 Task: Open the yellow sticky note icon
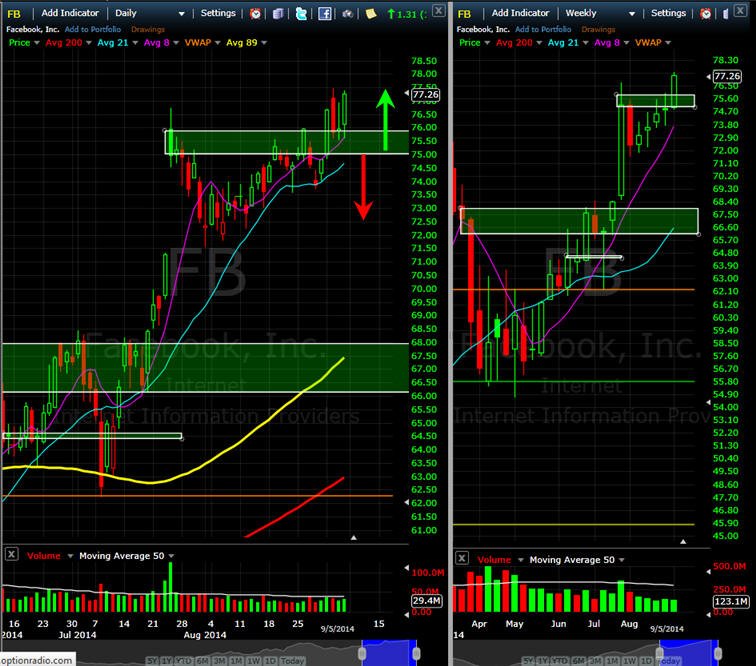point(370,14)
